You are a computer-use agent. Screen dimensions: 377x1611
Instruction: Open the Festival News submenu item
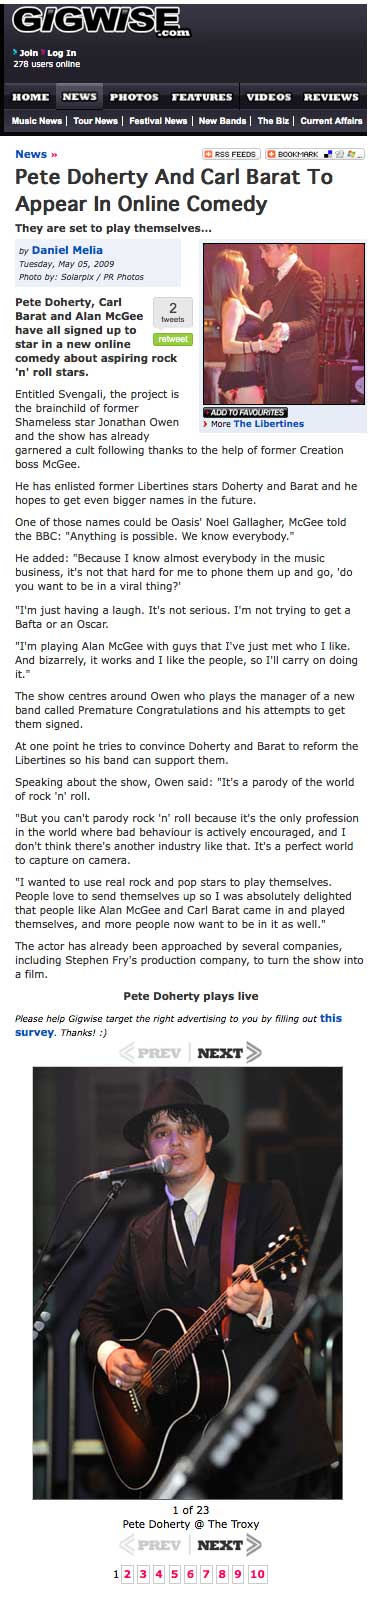click(158, 121)
